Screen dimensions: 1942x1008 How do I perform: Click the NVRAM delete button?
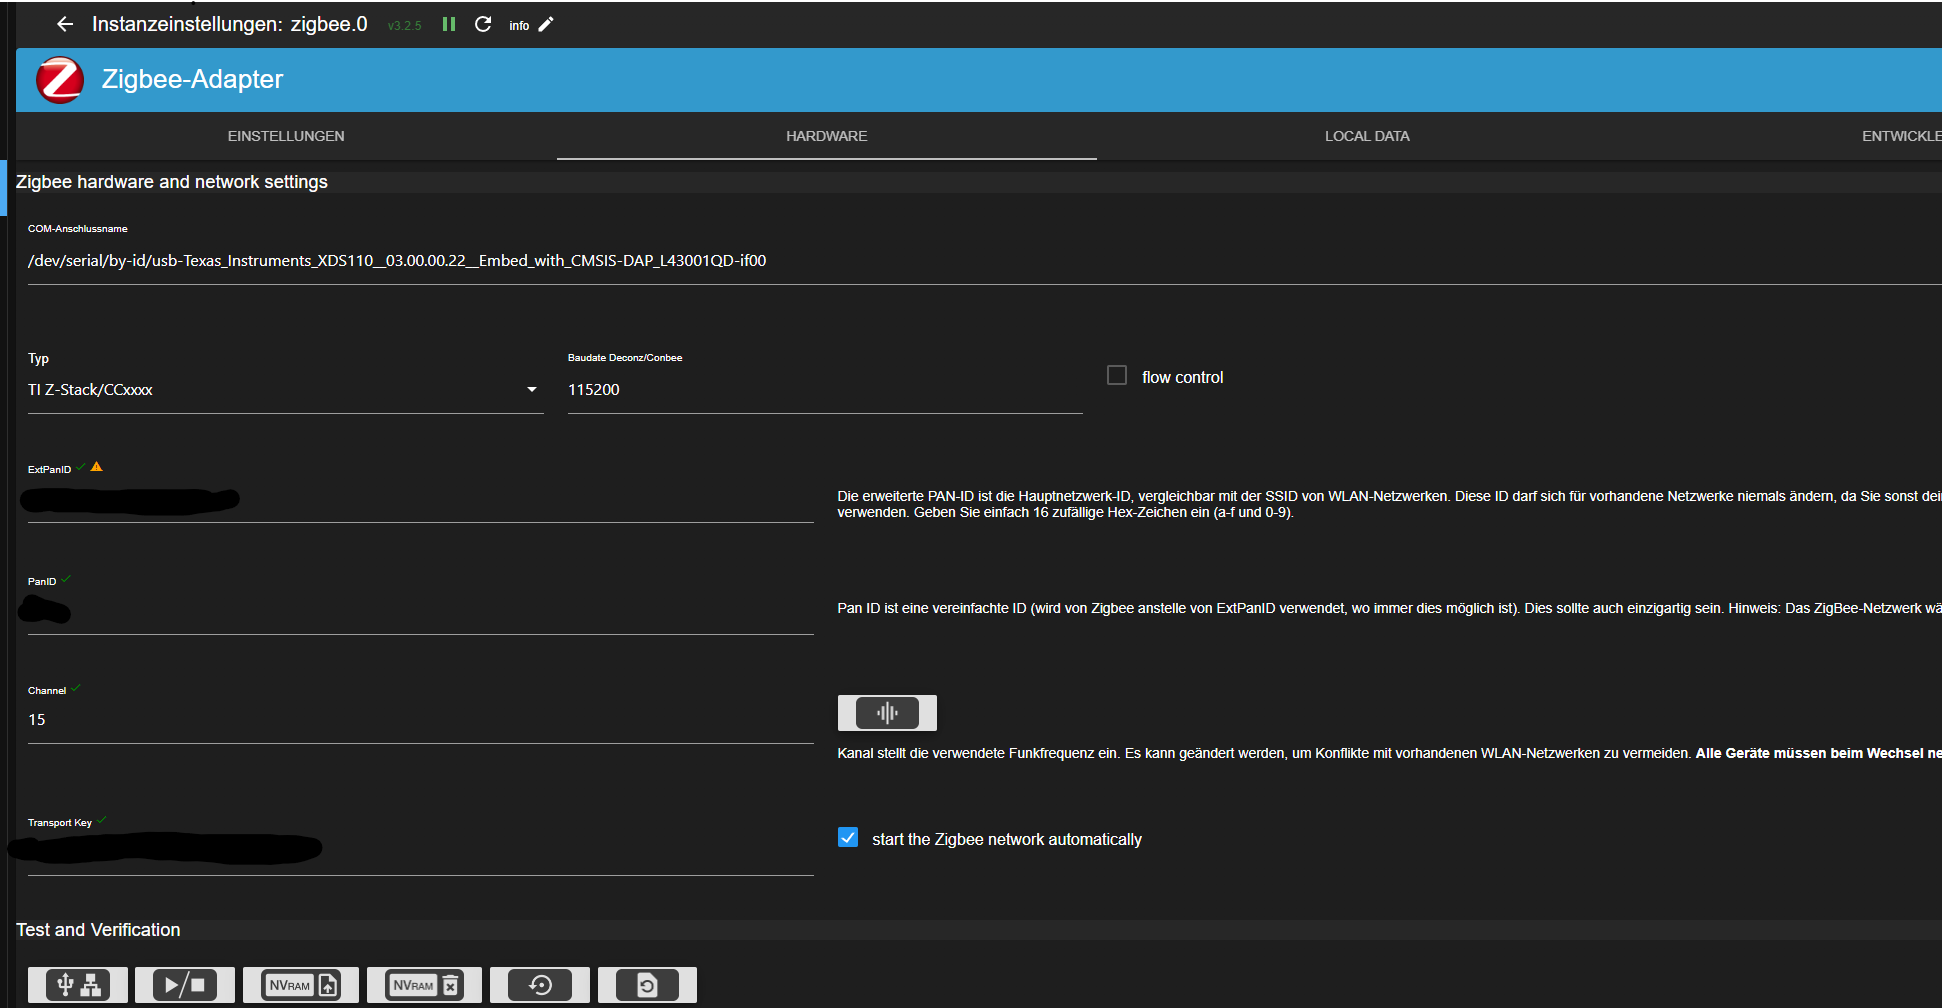point(424,985)
